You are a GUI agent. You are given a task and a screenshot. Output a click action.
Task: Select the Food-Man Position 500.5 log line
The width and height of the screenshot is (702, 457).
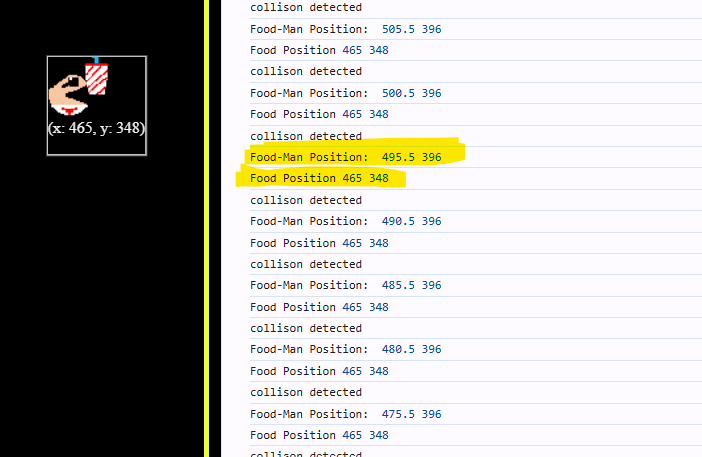click(x=345, y=93)
